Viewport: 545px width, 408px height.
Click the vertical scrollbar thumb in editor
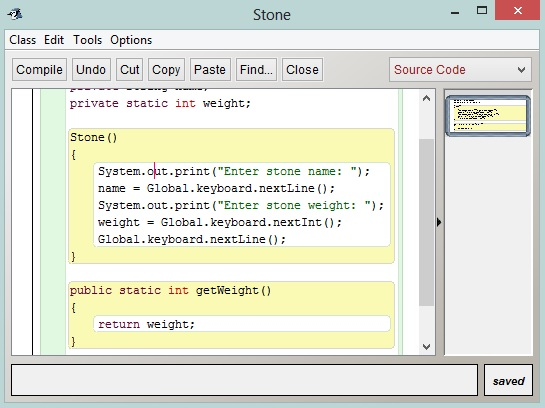pos(426,222)
